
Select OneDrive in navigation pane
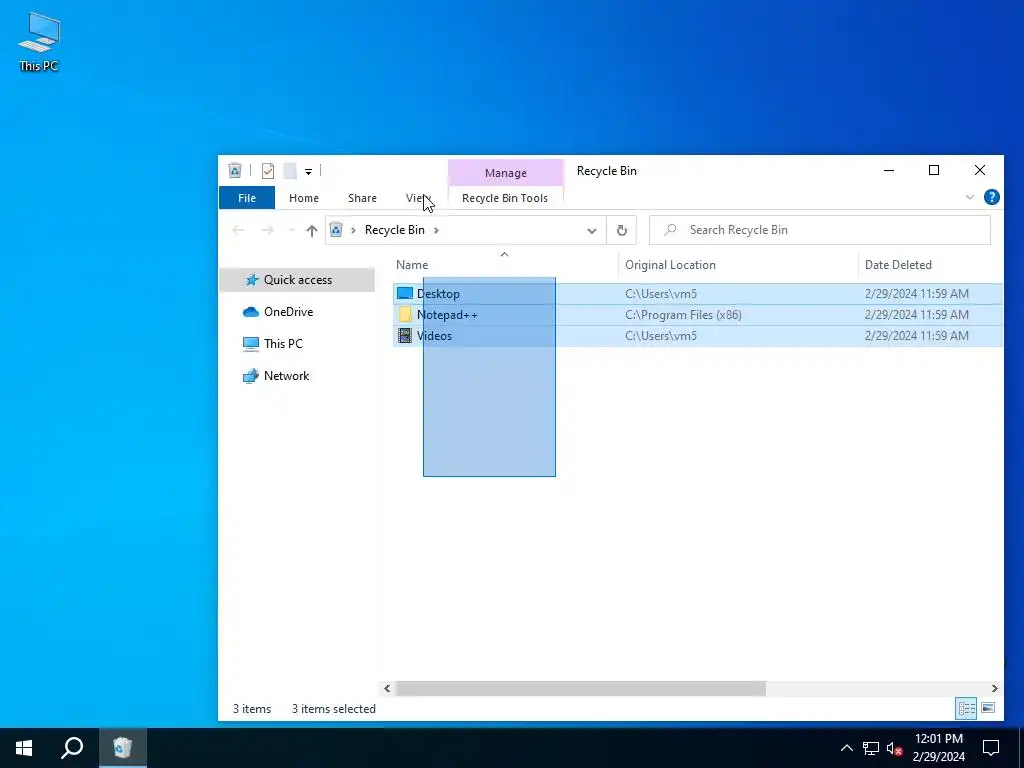click(288, 312)
